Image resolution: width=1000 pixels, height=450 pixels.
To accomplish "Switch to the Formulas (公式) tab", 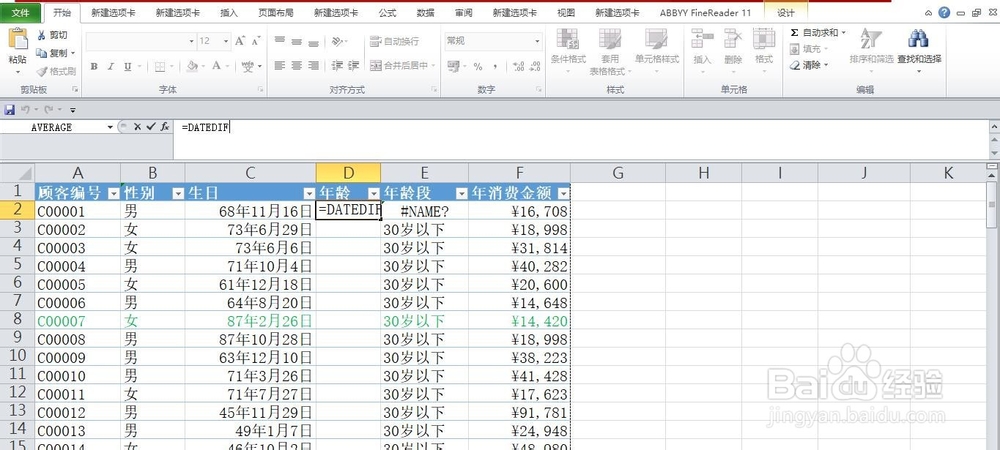I will (x=386, y=13).
